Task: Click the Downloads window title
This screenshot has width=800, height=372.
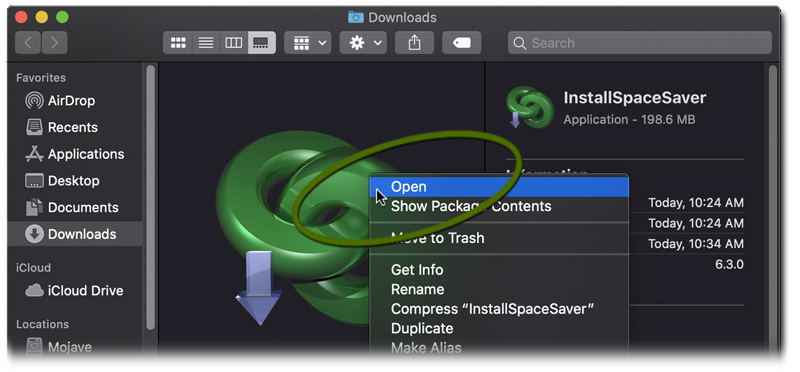Action: click(402, 17)
